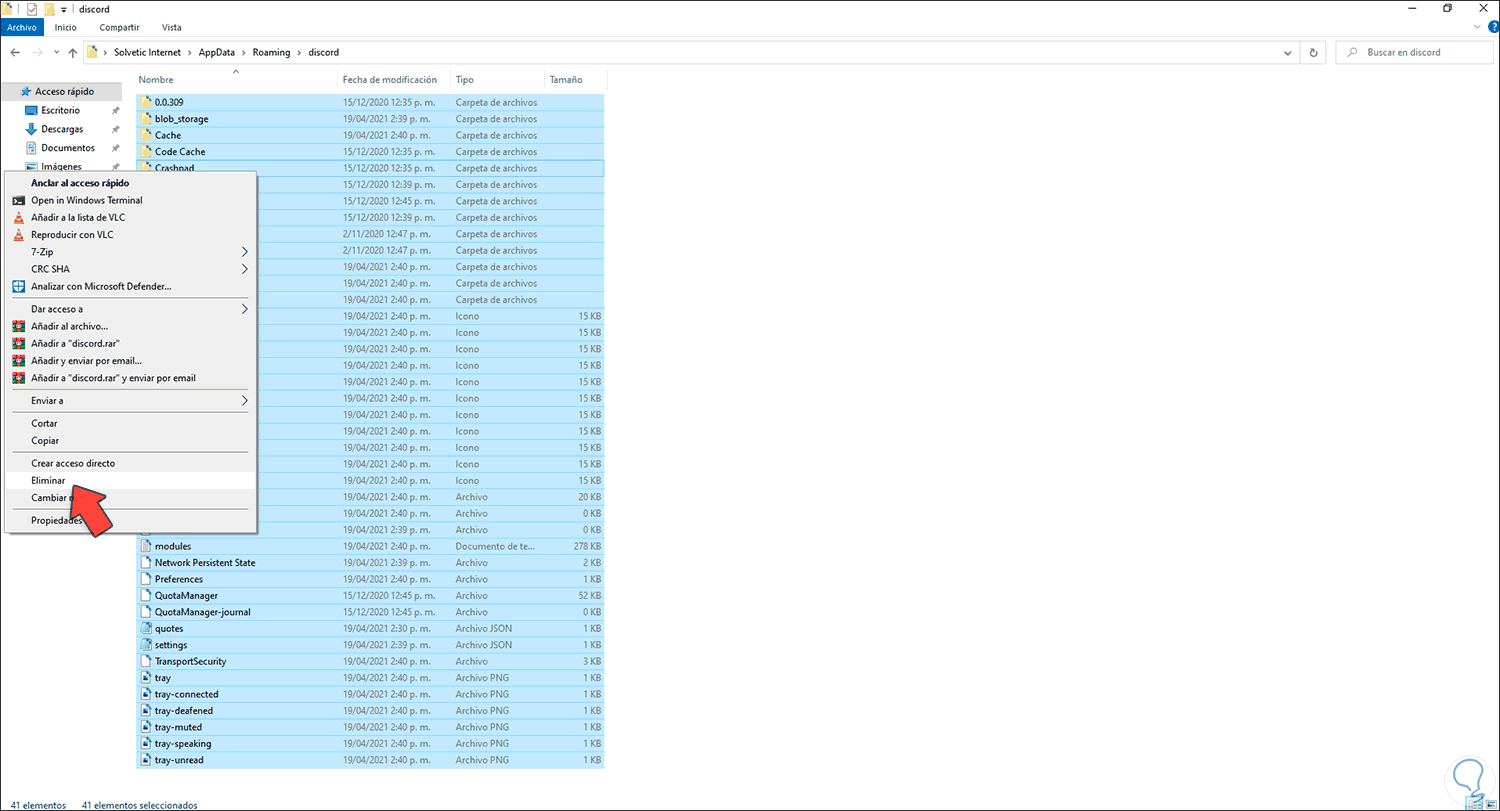Open the Customize Quick Access Toolbar arrow
The width and height of the screenshot is (1500, 811).
(63, 10)
